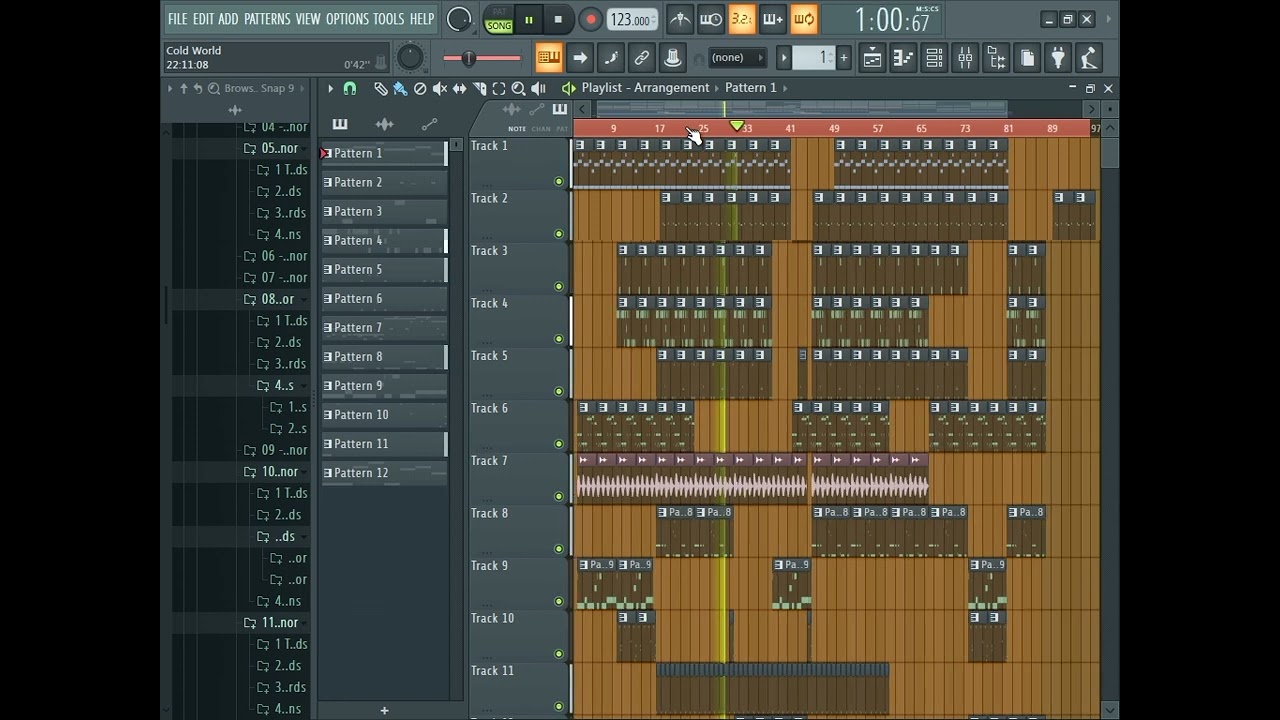Select the playlist slip tool
Viewport: 1280px width, 720px height.
[460, 89]
